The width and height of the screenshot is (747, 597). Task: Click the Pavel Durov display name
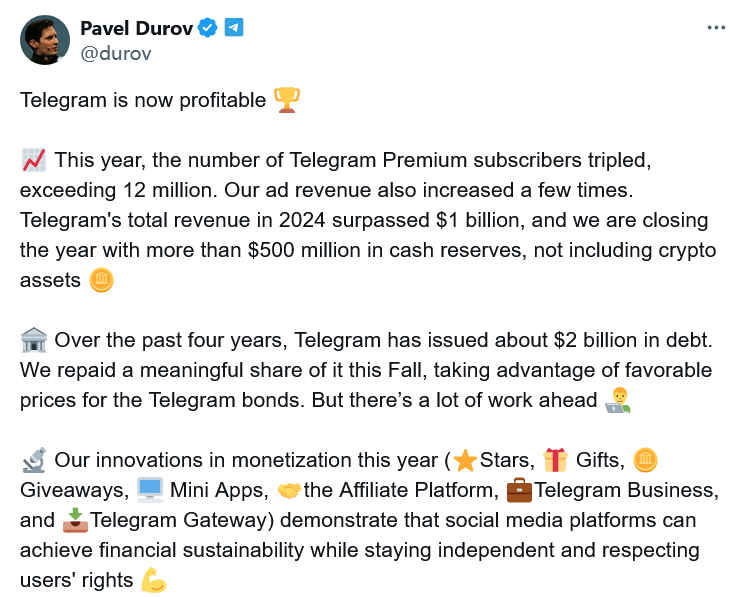[x=136, y=28]
